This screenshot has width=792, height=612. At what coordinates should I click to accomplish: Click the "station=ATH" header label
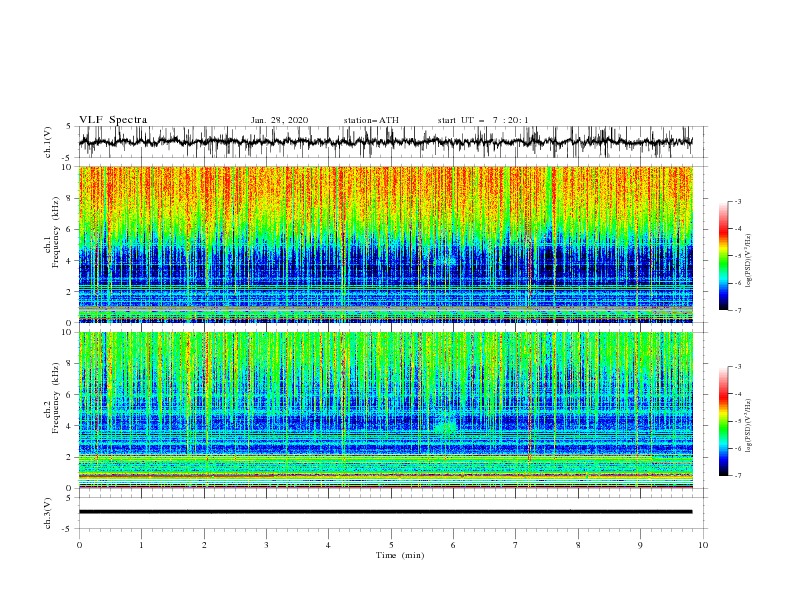[x=371, y=120]
